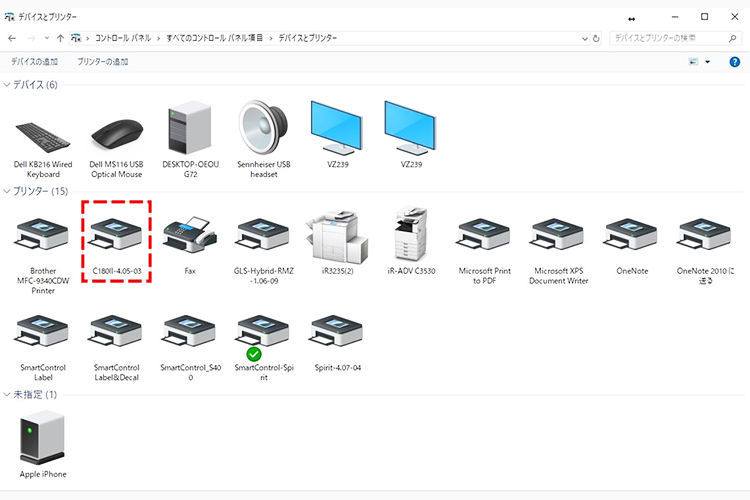Open the help button
The image size is (750, 500).
click(734, 62)
